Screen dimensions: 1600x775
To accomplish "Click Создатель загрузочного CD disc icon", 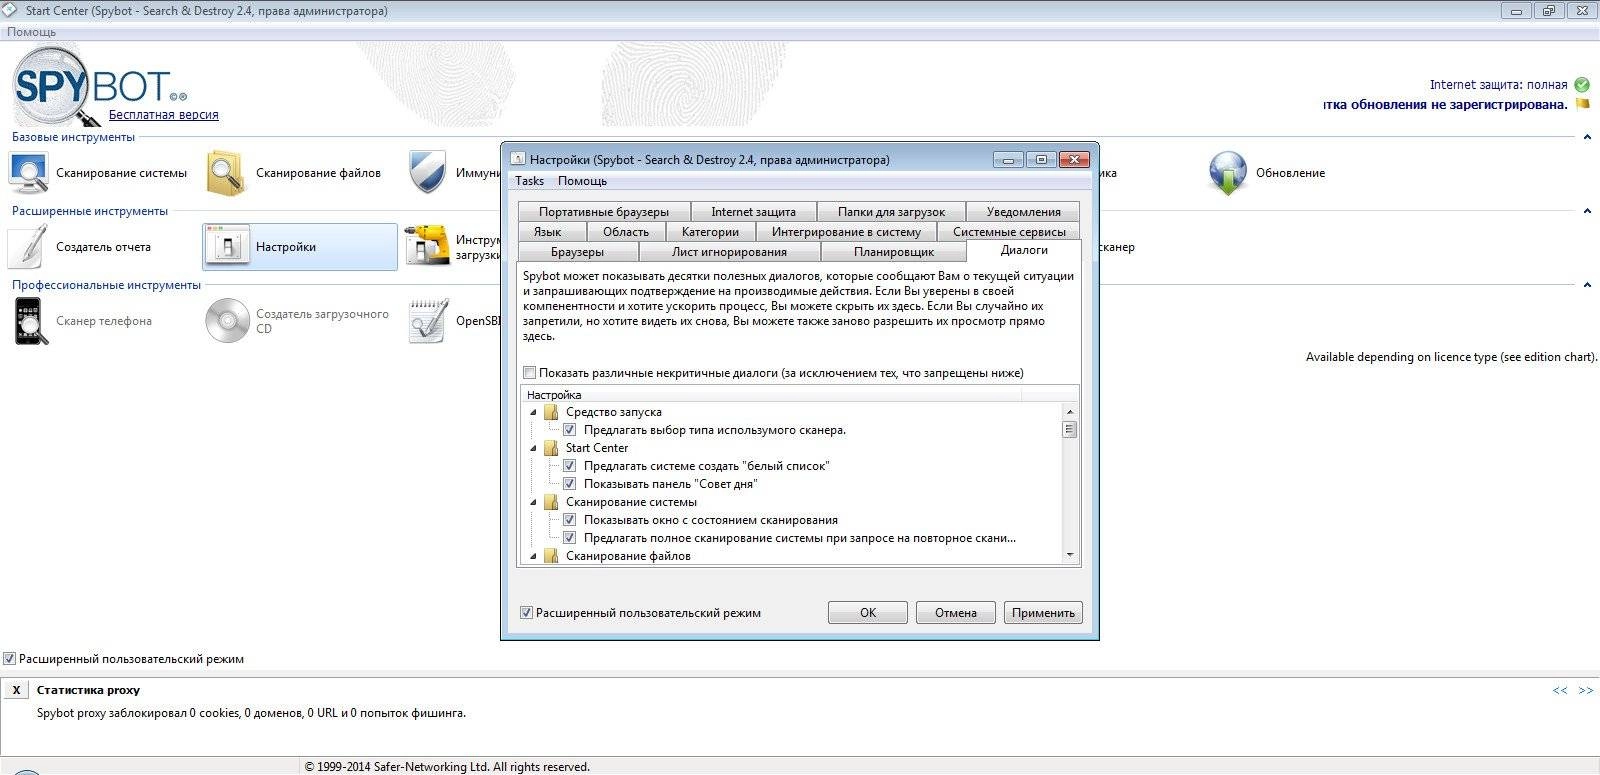I will 227,321.
